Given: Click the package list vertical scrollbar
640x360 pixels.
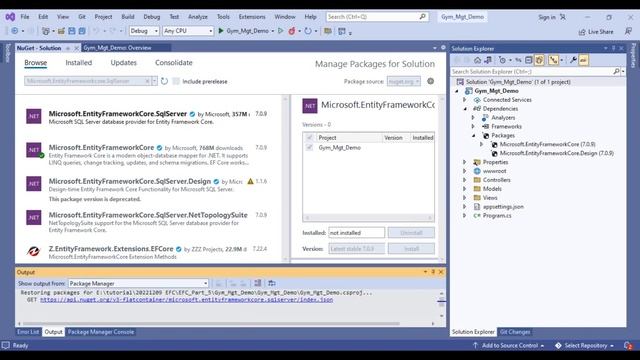Looking at the screenshot, I should pyautogui.click(x=285, y=178).
